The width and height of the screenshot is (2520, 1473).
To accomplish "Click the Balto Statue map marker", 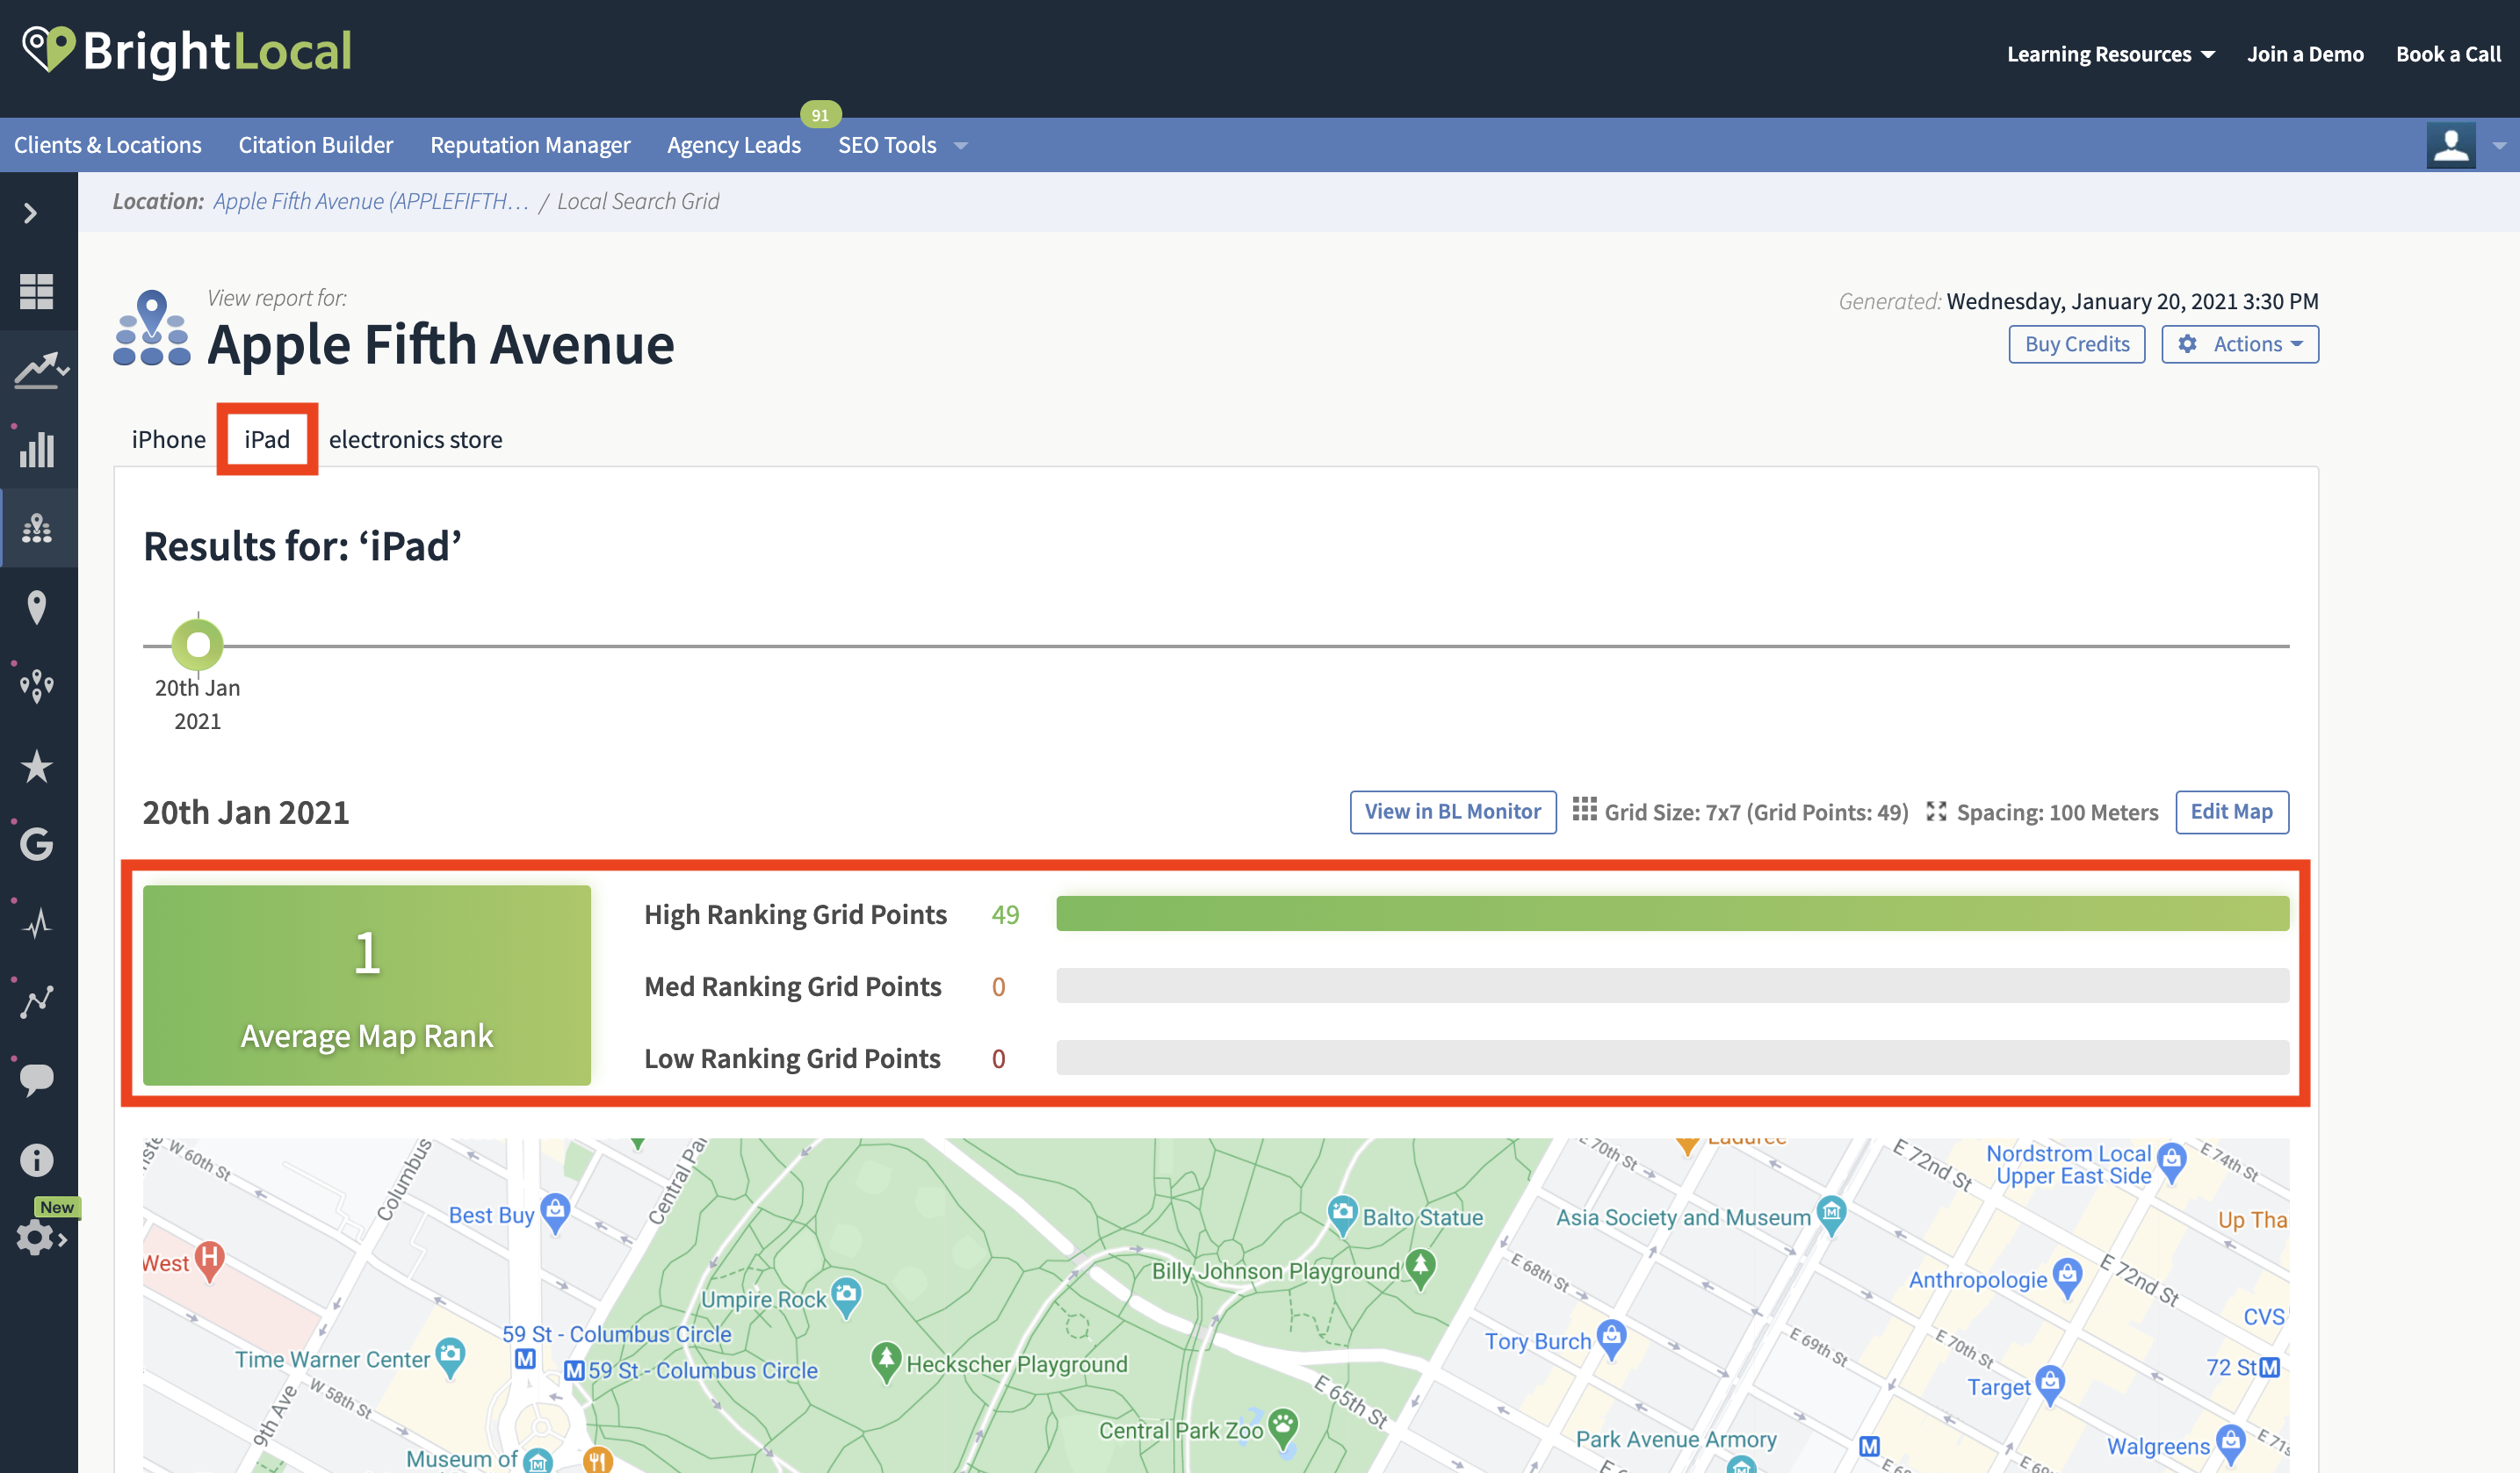I will tap(1342, 1216).
